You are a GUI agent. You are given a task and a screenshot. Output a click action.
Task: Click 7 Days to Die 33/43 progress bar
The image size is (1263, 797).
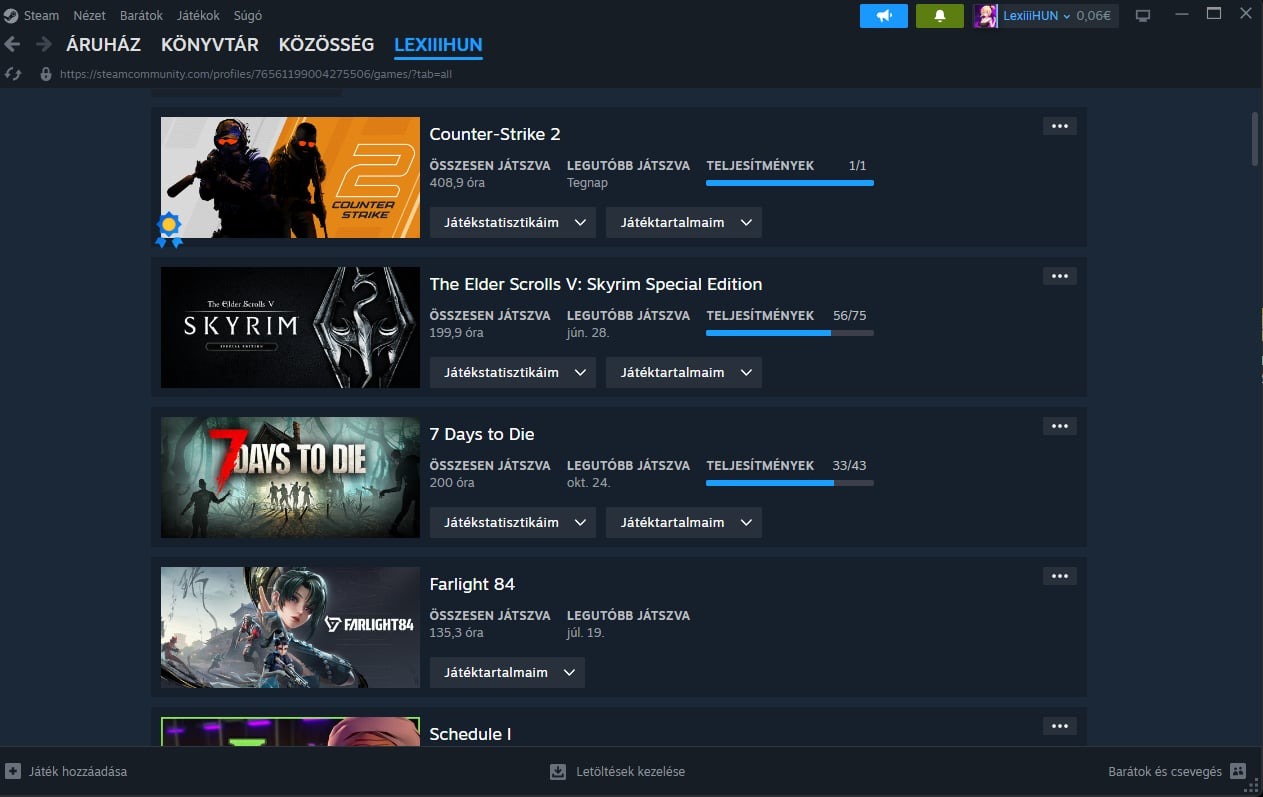click(x=790, y=483)
